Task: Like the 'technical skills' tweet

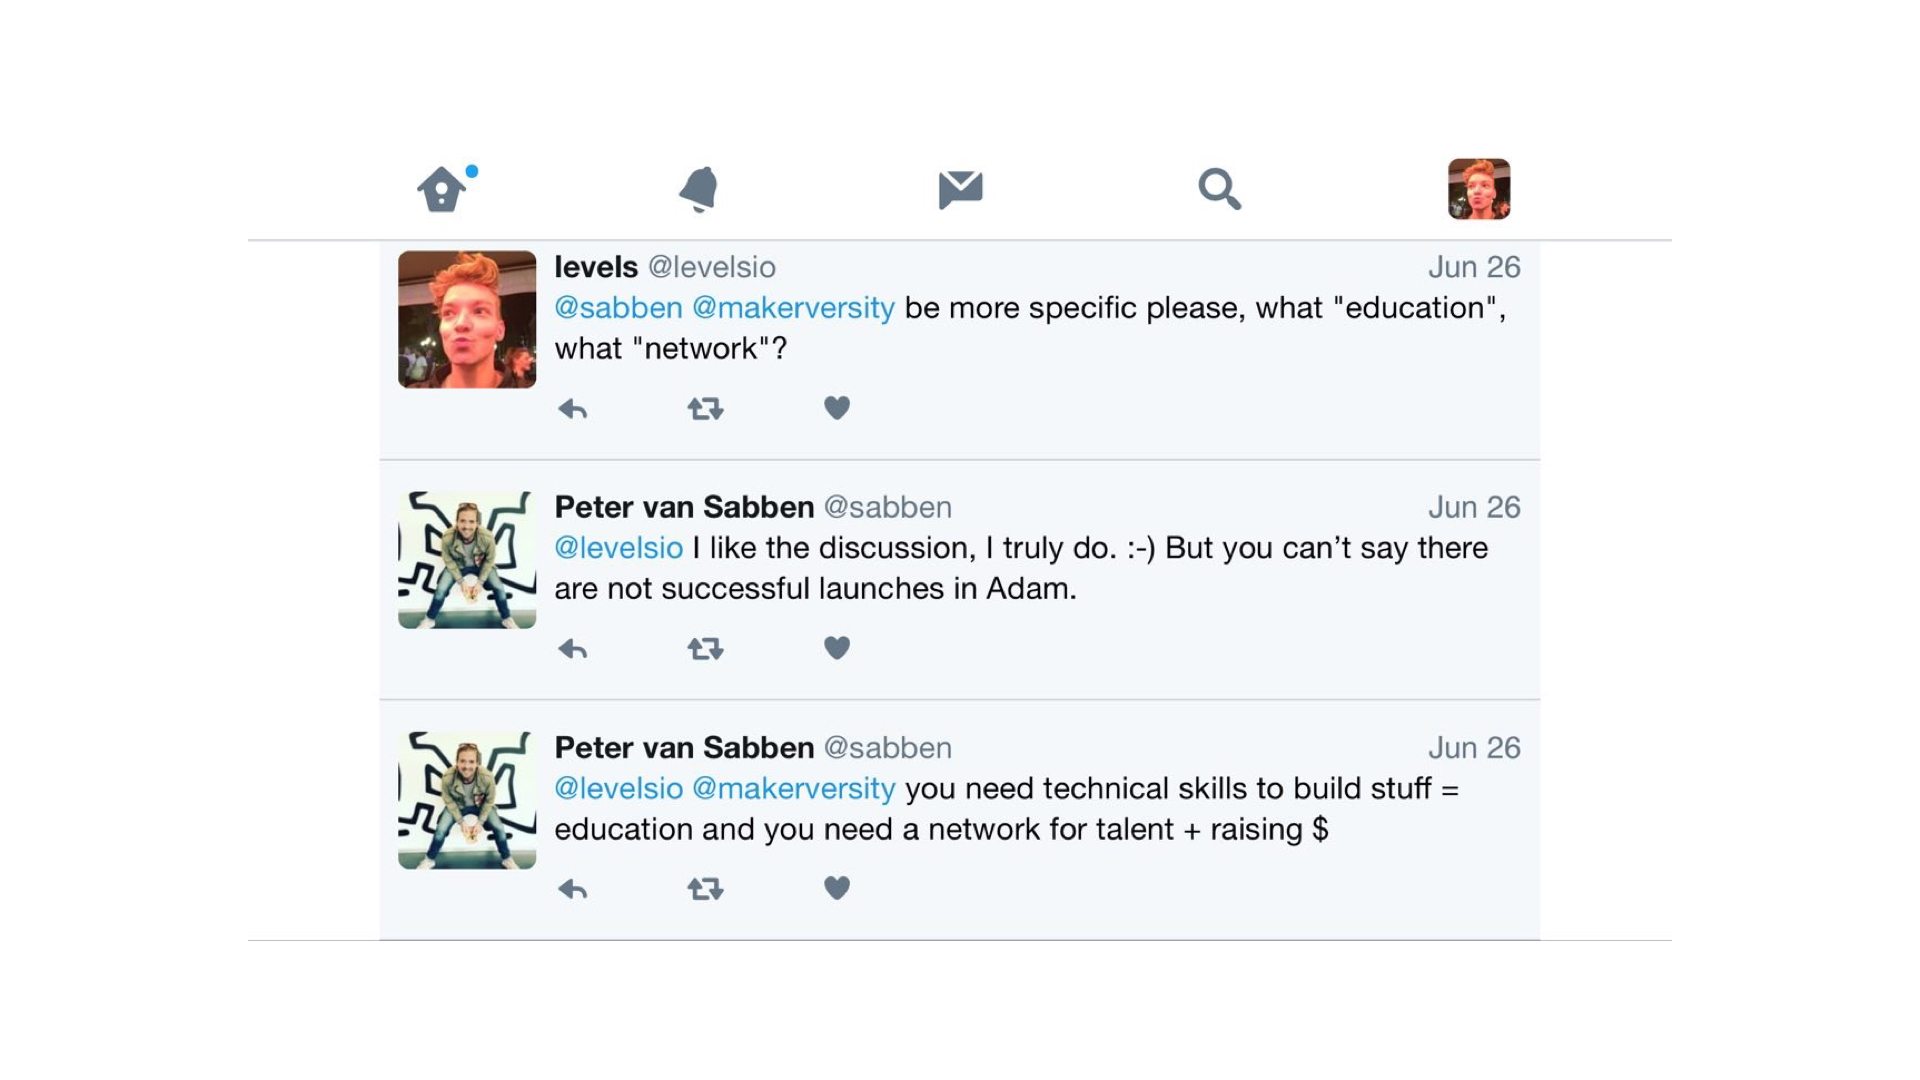Action: point(837,888)
